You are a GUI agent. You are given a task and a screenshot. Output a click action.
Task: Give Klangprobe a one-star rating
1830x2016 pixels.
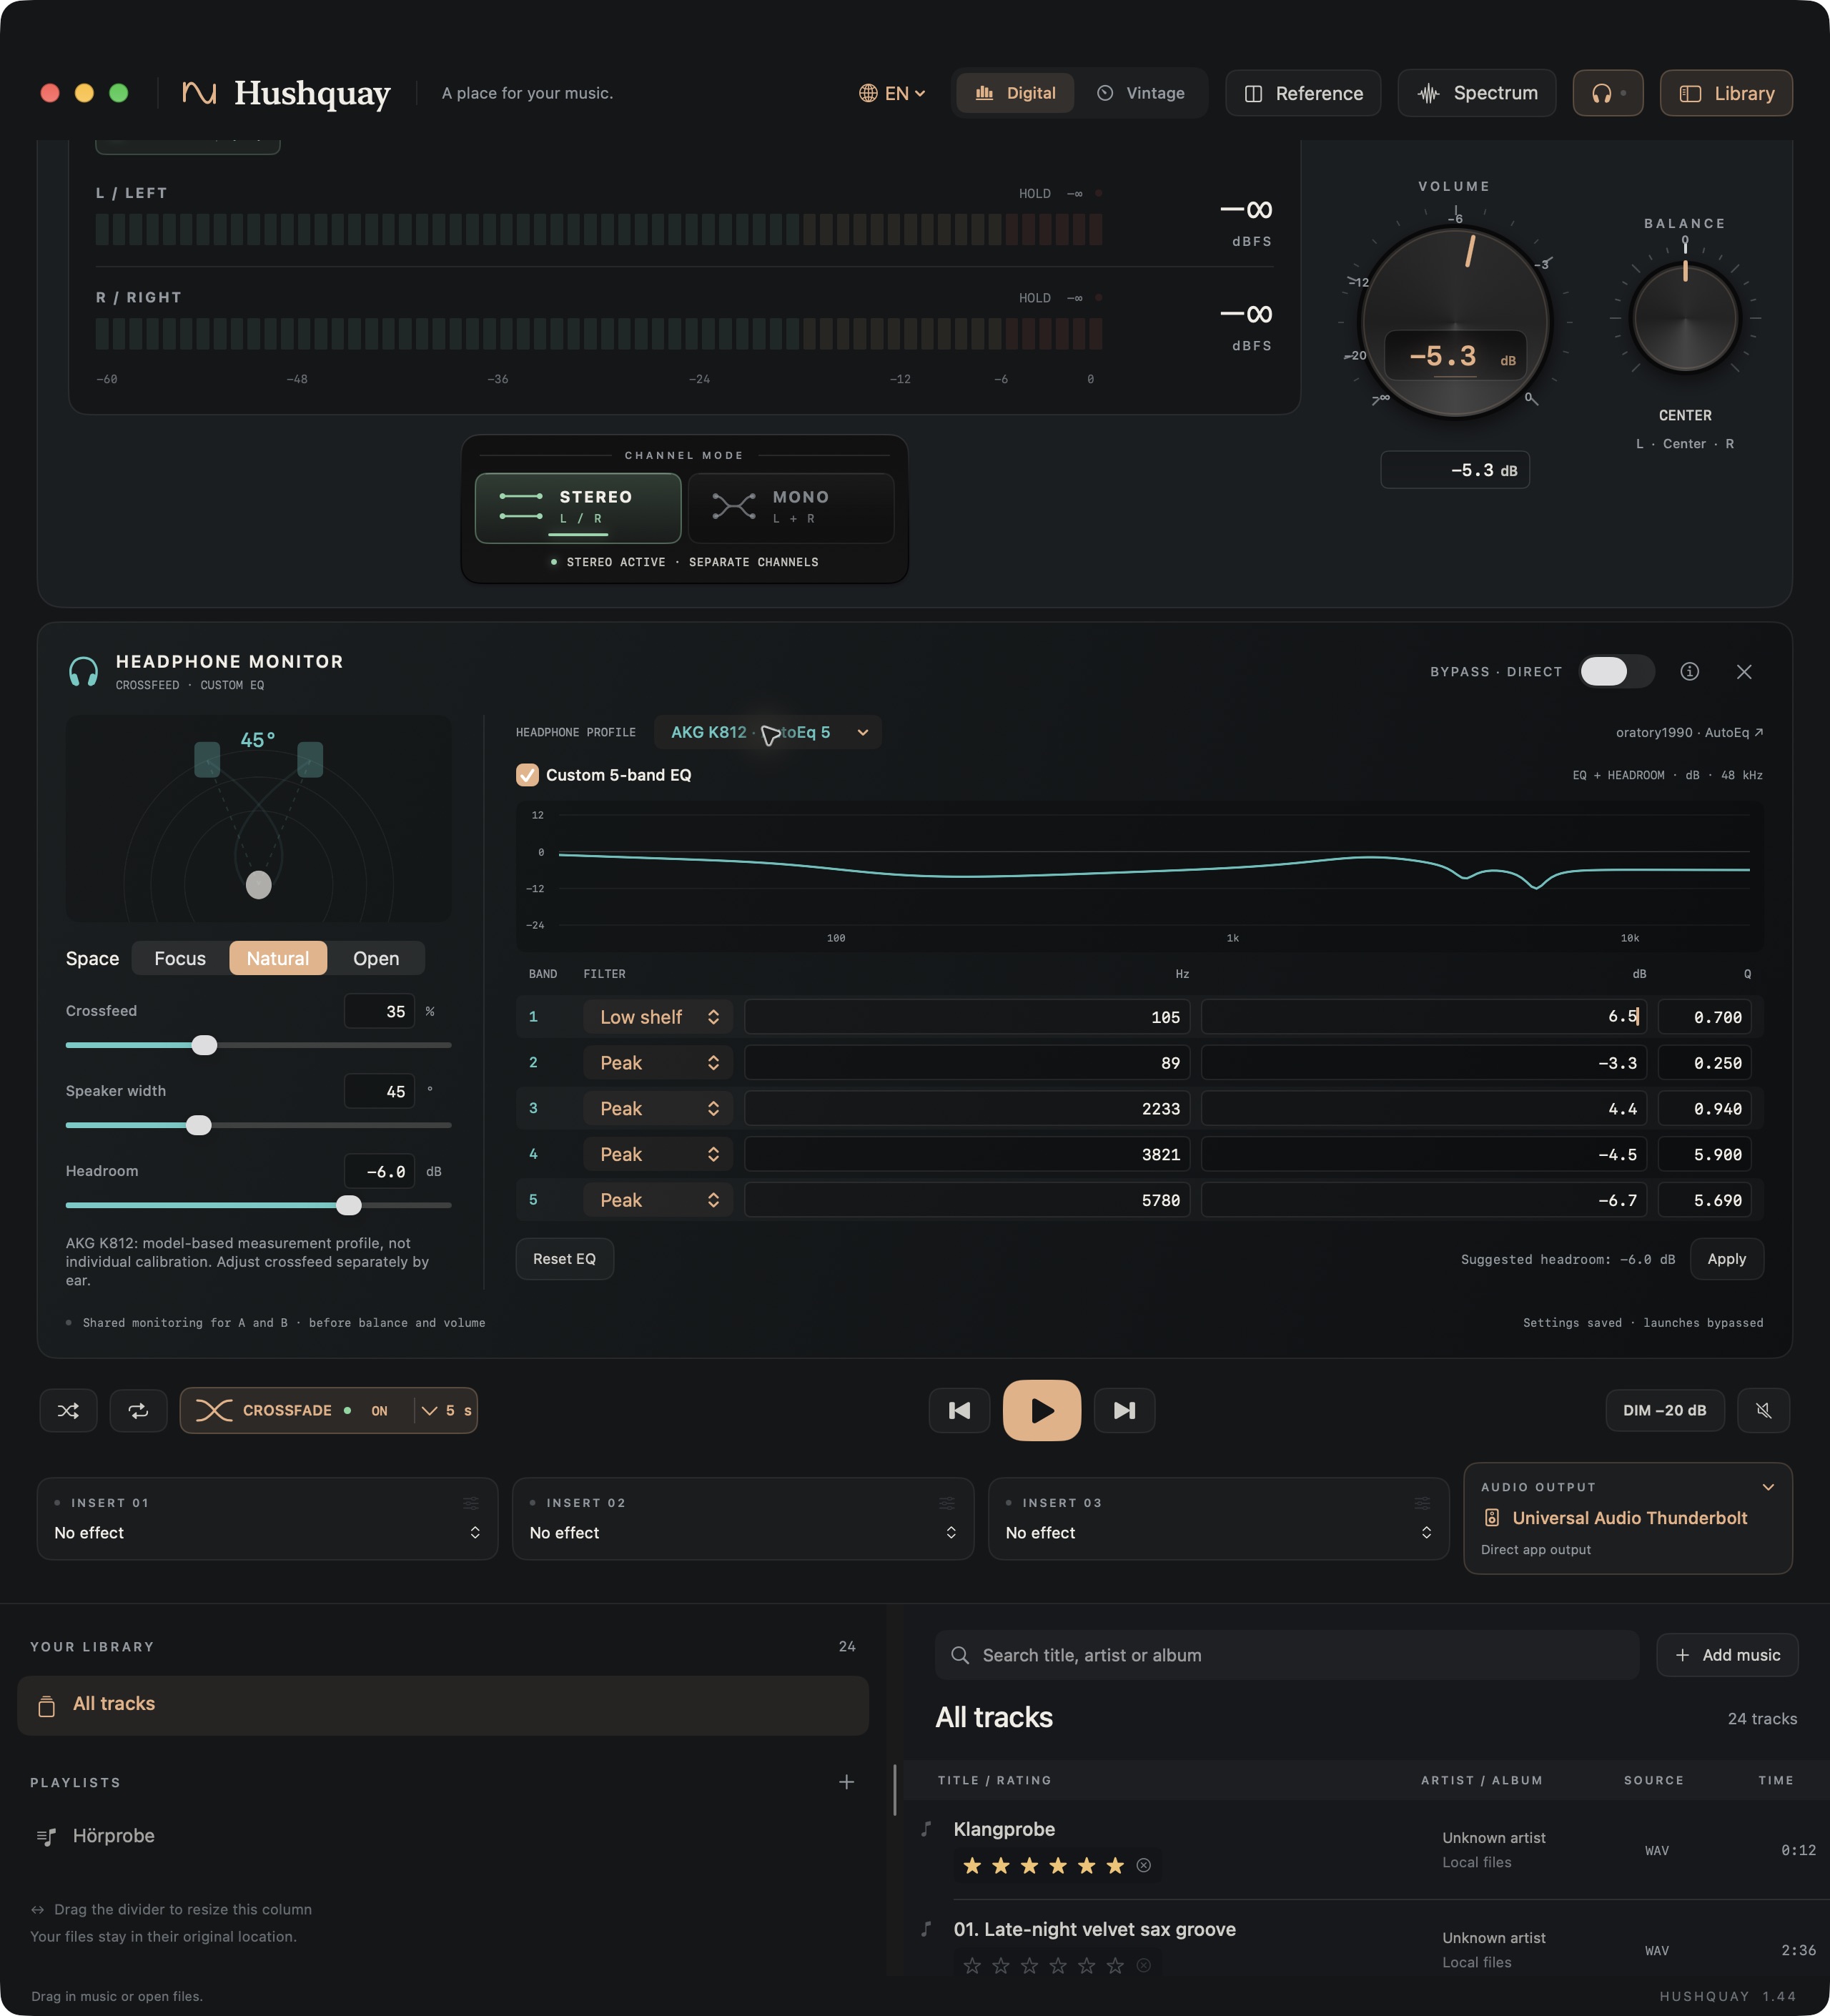pos(971,1865)
